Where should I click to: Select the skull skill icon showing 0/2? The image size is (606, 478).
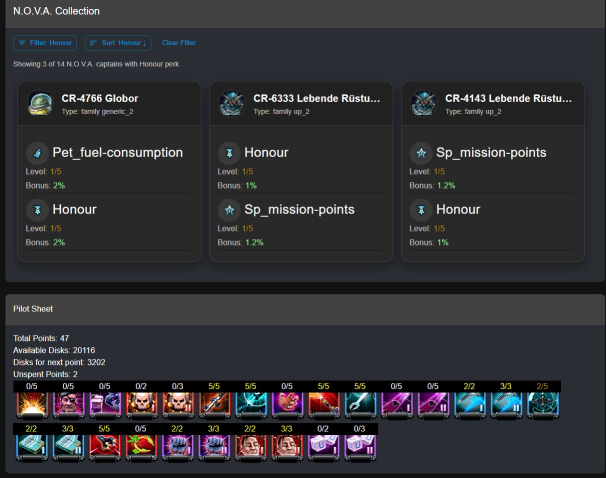click(141, 404)
